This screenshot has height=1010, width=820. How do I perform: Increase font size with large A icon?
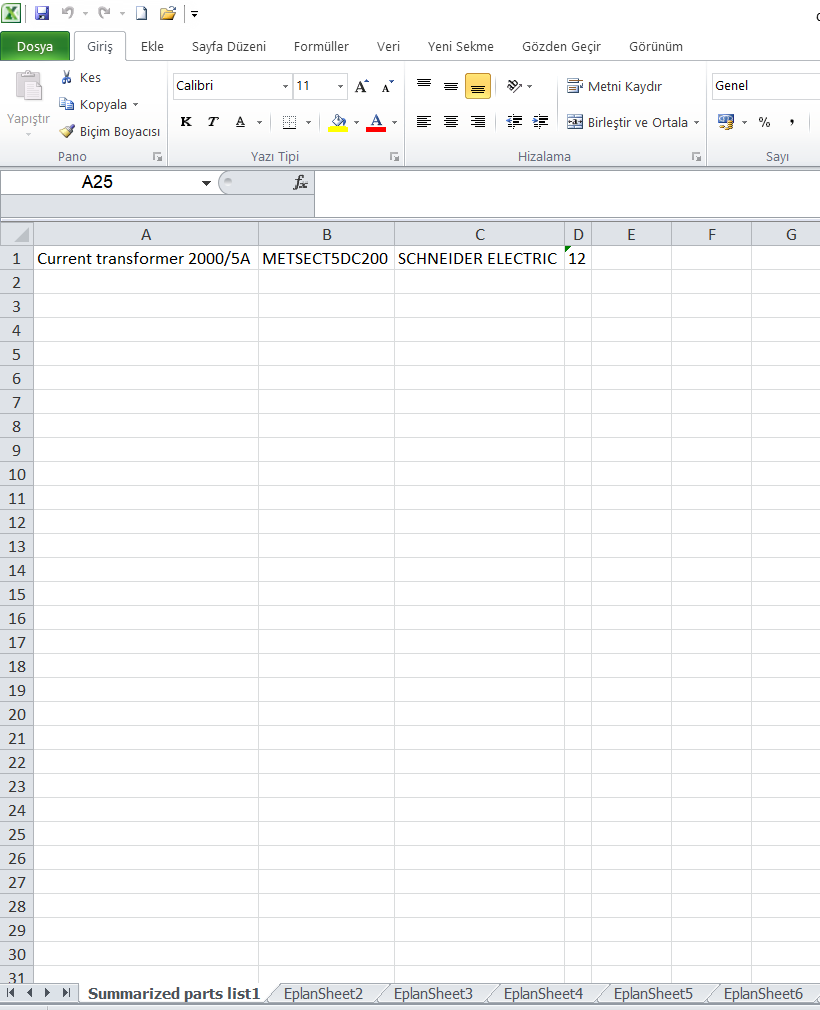[x=361, y=86]
